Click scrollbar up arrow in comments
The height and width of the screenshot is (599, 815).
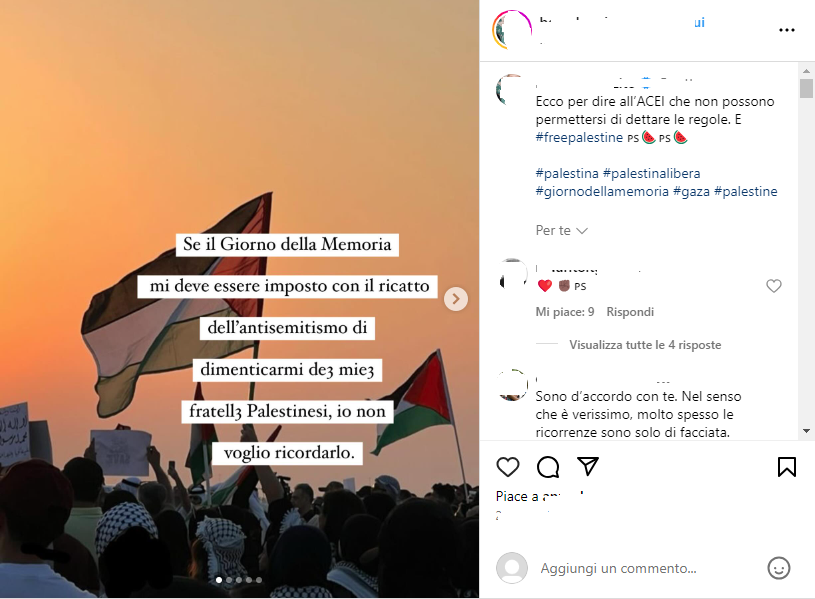[x=806, y=71]
